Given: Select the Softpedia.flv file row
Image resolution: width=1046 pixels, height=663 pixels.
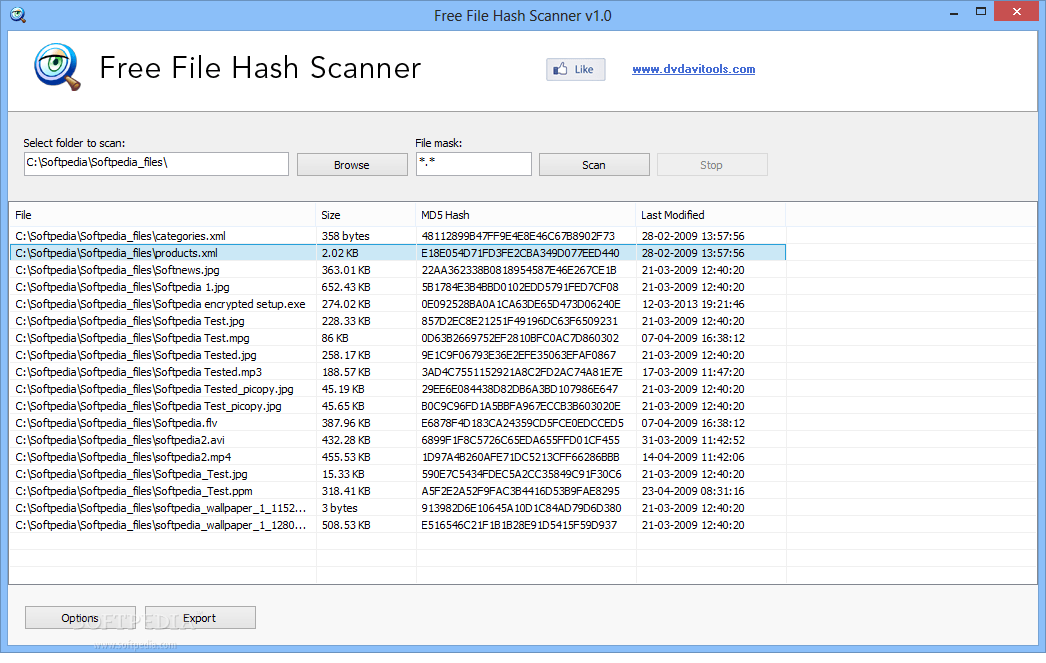Looking at the screenshot, I should pyautogui.click(x=398, y=423).
